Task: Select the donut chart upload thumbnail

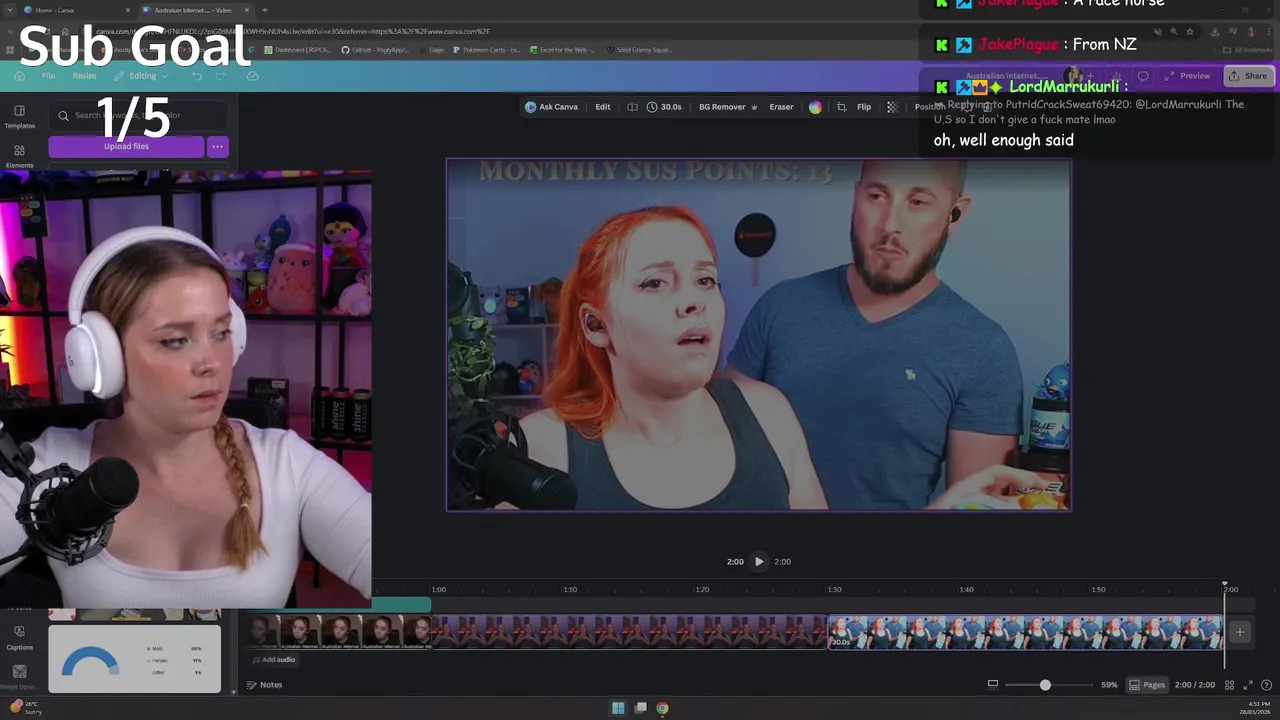Action: pyautogui.click(x=134, y=659)
